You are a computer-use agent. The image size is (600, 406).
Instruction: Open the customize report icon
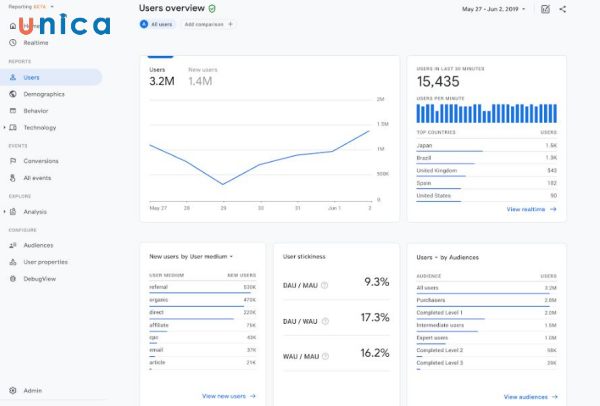tap(545, 9)
